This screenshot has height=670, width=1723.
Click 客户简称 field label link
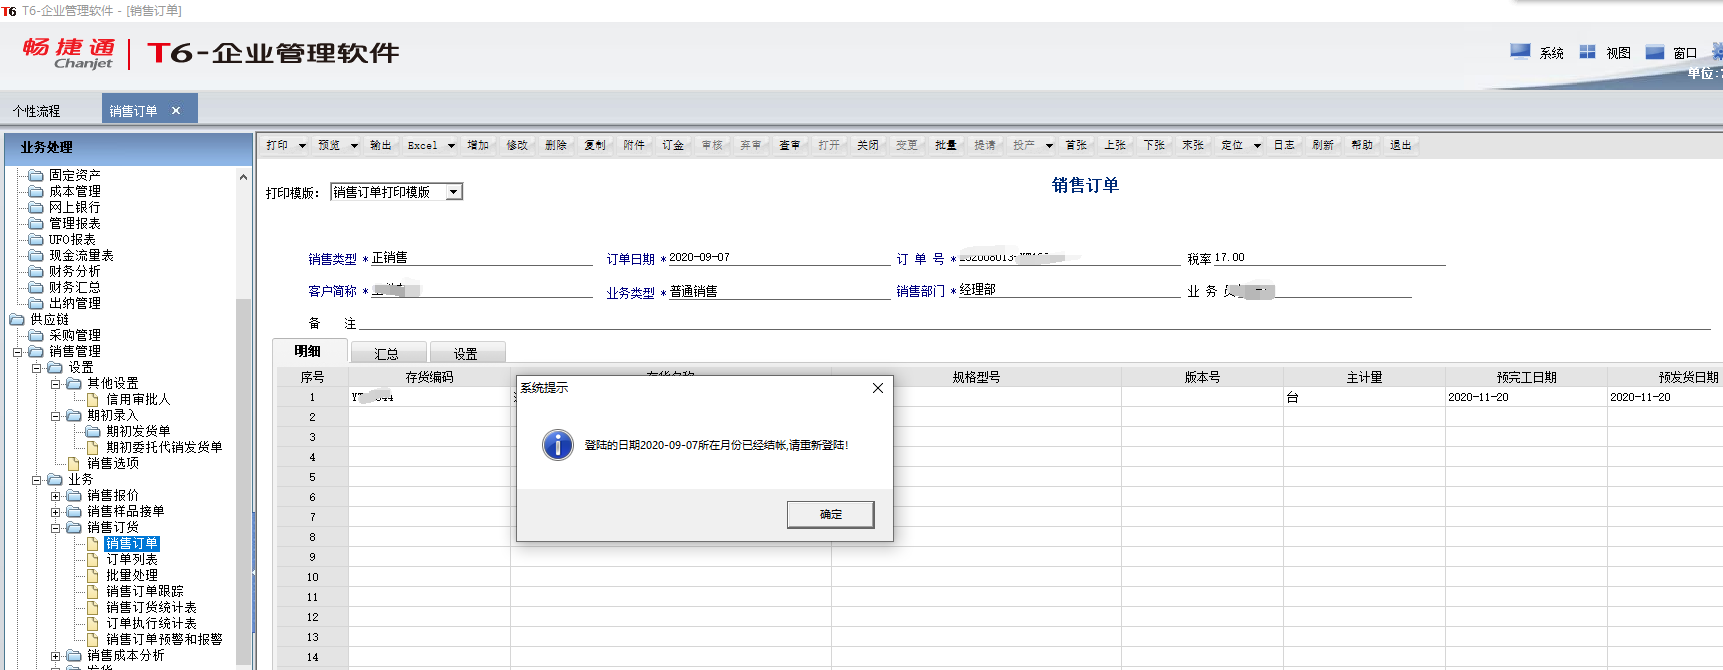[332, 291]
